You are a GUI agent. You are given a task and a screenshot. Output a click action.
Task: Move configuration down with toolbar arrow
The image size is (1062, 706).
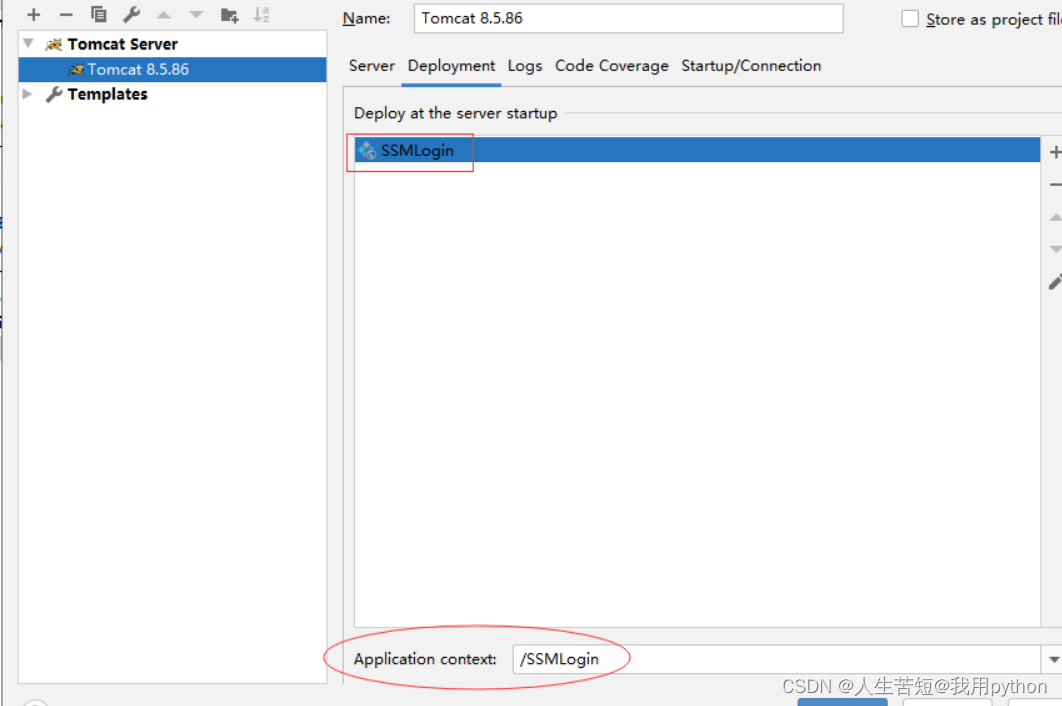pyautogui.click(x=196, y=14)
